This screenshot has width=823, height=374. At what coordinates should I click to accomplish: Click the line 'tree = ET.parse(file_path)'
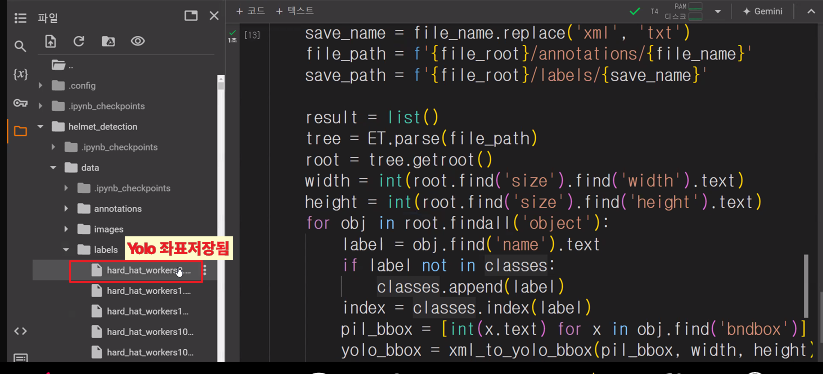tap(421, 138)
